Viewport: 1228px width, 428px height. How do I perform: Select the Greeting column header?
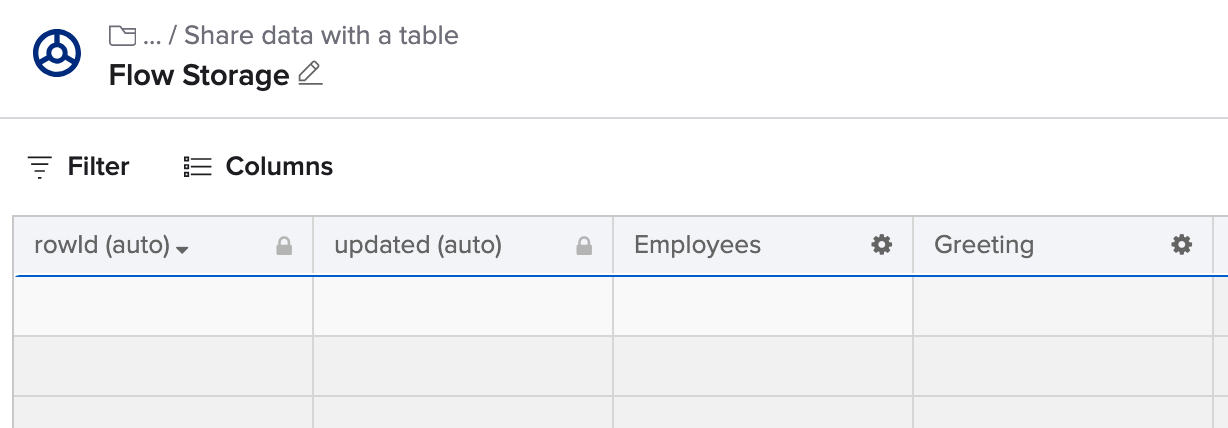[983, 245]
